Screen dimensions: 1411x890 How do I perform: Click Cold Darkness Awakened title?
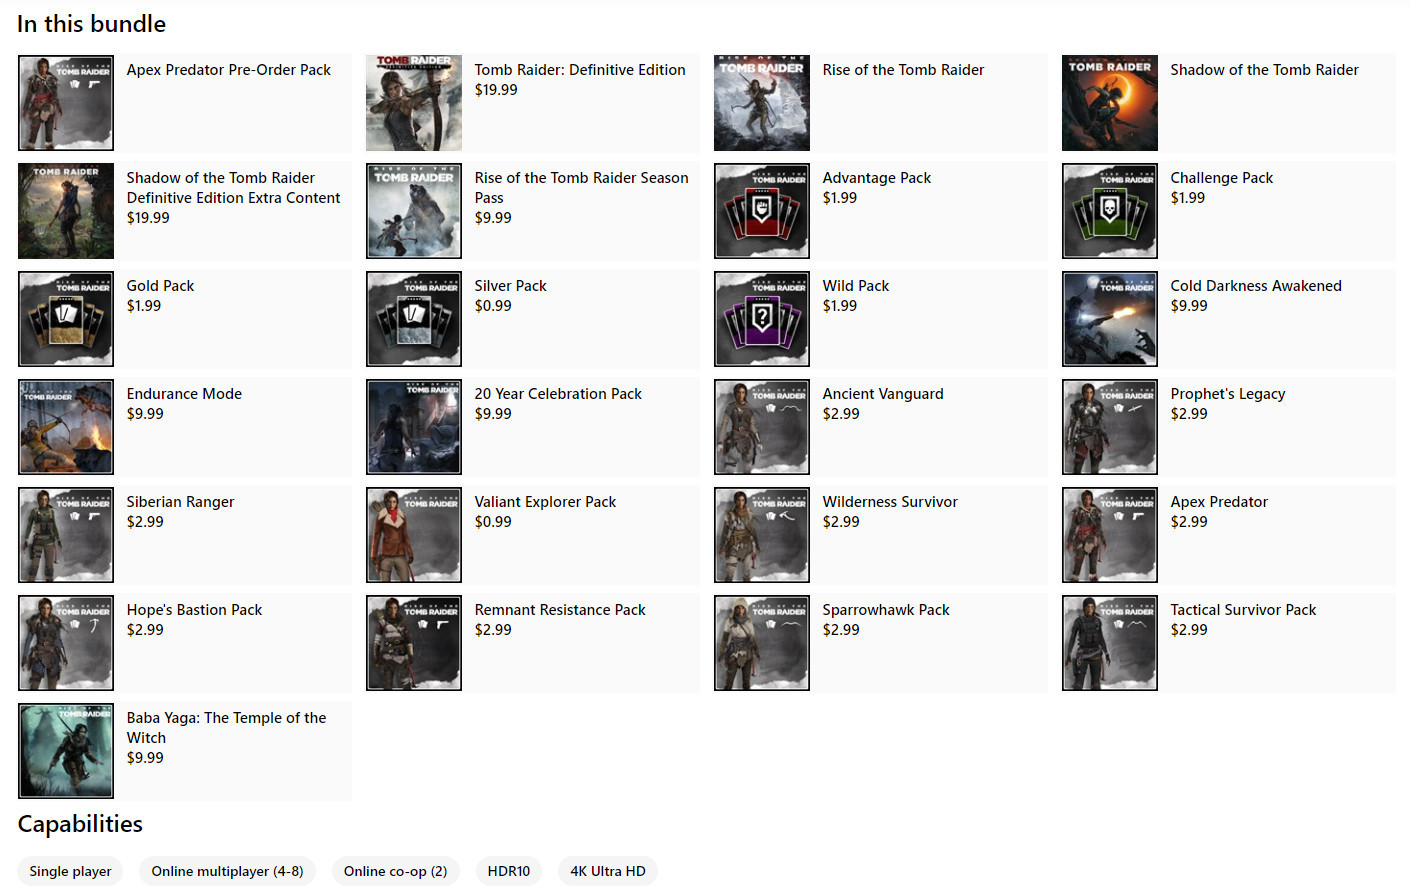click(x=1256, y=286)
